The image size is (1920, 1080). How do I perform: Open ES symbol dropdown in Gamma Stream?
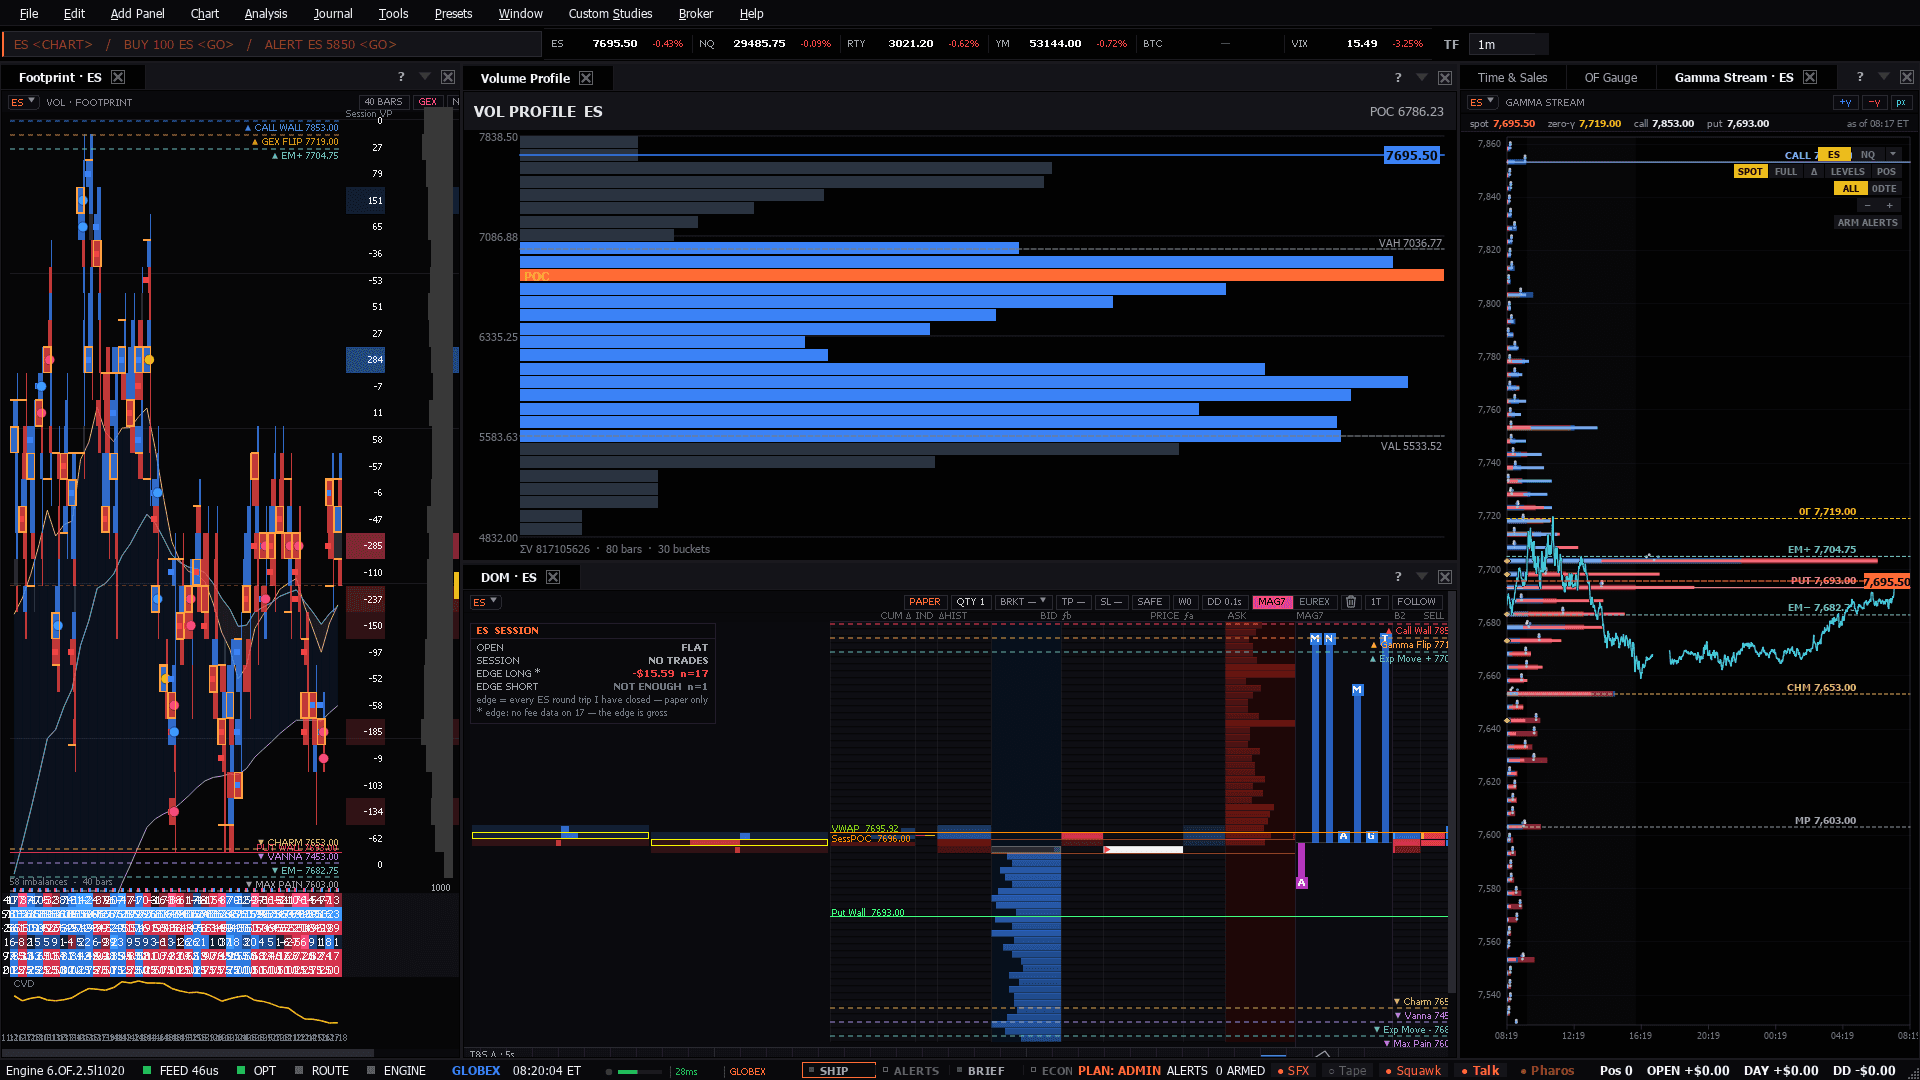tap(1483, 102)
